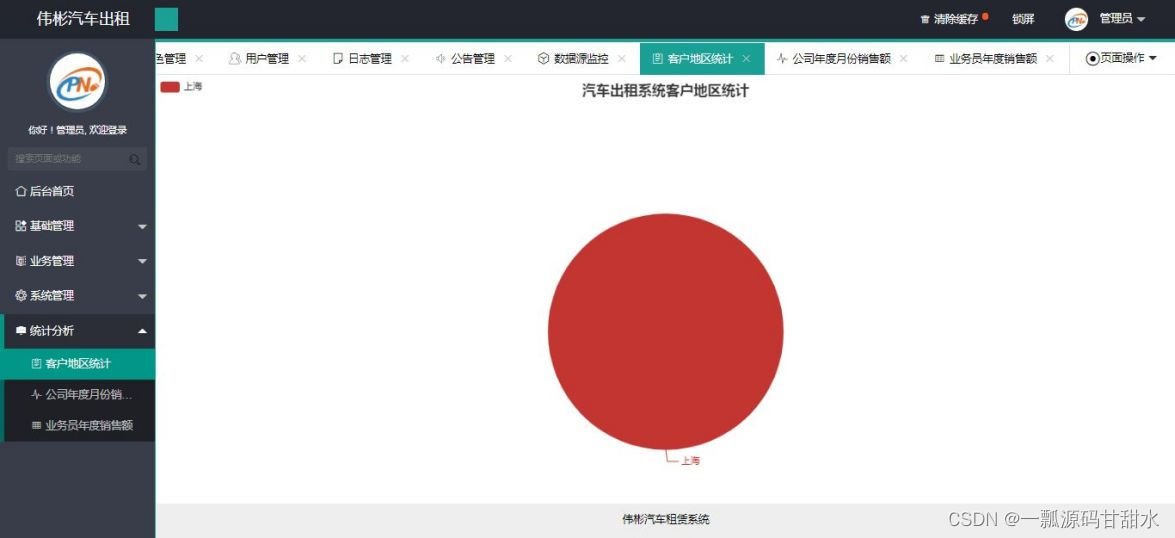Click the 基础管理 grid icon
Screen dimensions: 1175x538
click(21, 226)
